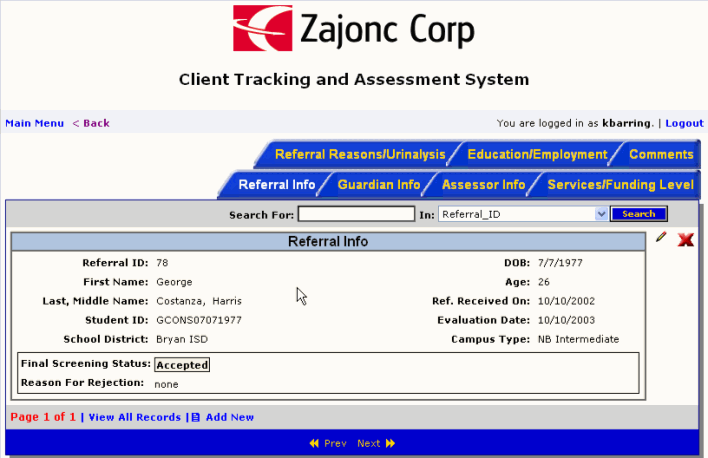The height and width of the screenshot is (458, 708).
Task: Select the Referral Info tab
Action: (277, 185)
